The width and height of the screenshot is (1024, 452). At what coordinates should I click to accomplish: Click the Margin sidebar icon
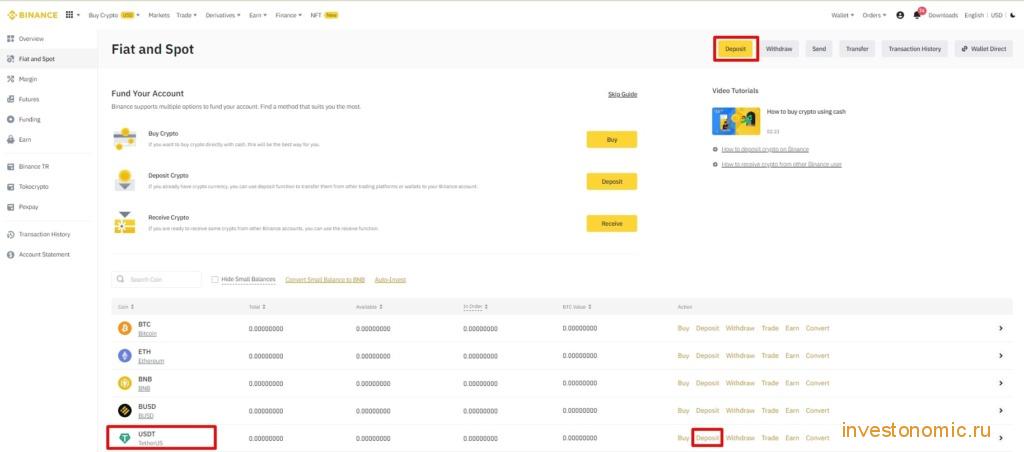tap(10, 79)
